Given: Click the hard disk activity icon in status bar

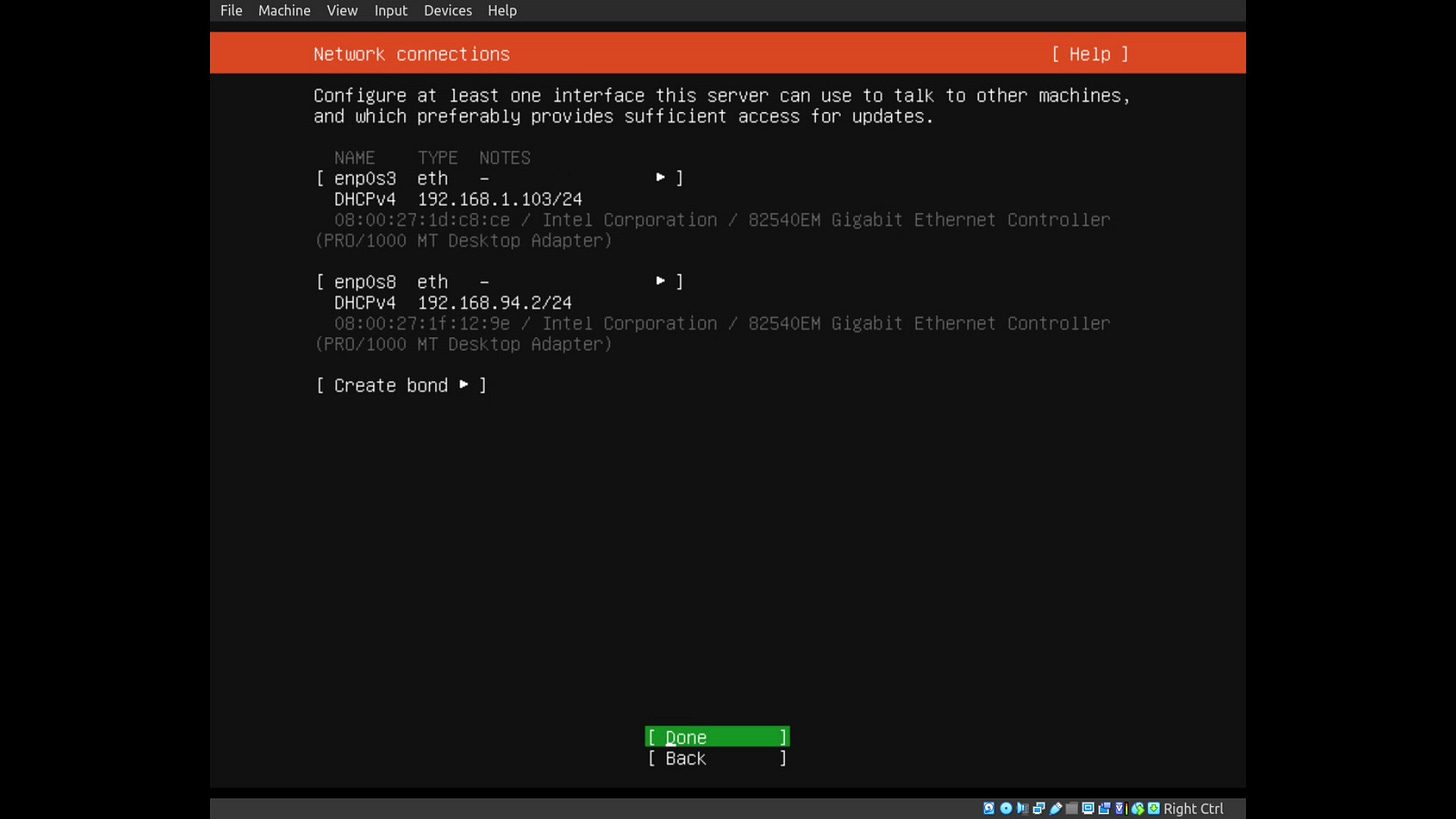Looking at the screenshot, I should coord(989,808).
